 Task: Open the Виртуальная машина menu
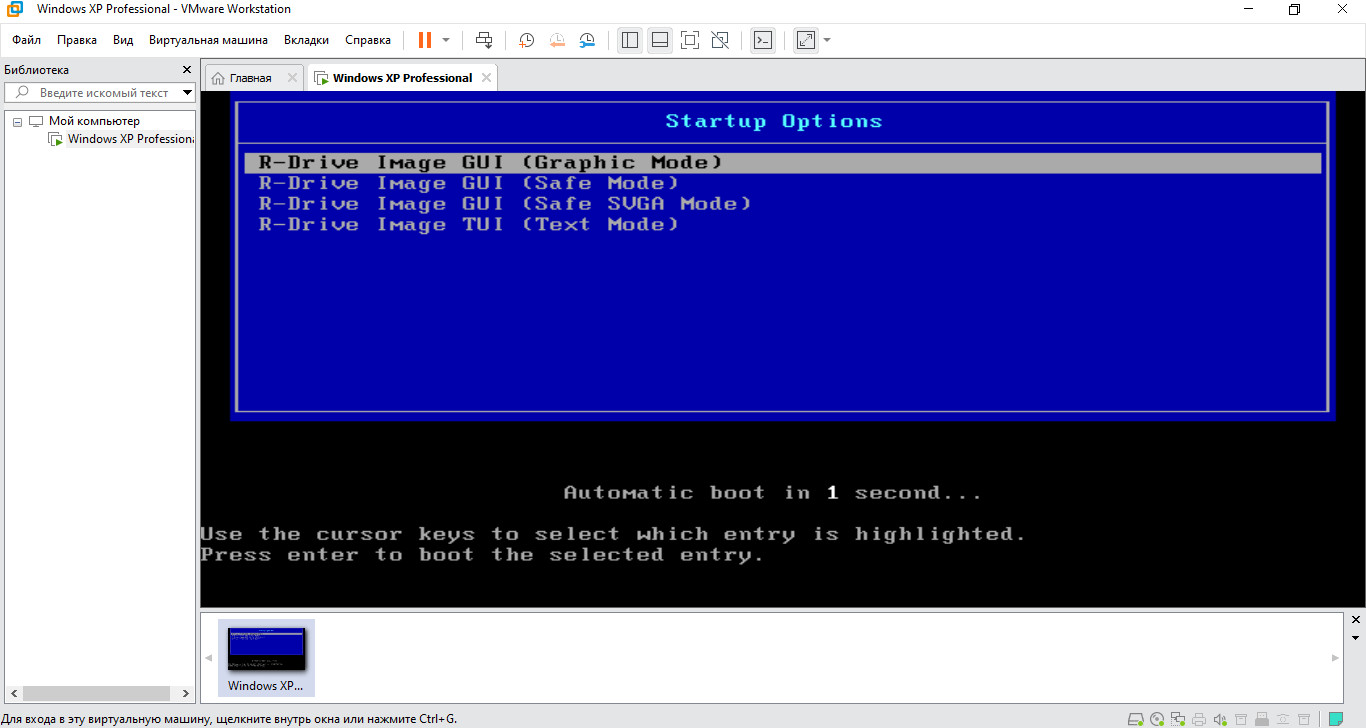coord(208,40)
